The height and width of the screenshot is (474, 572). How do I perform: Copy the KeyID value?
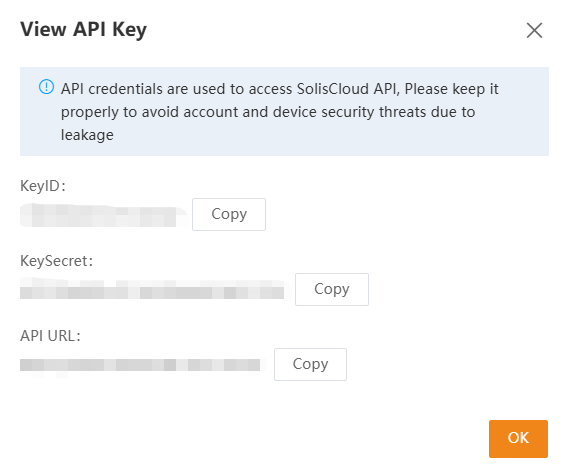229,214
